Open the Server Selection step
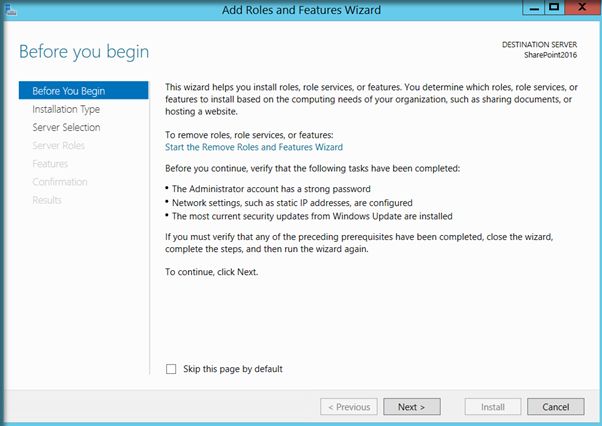 pyautogui.click(x=66, y=127)
